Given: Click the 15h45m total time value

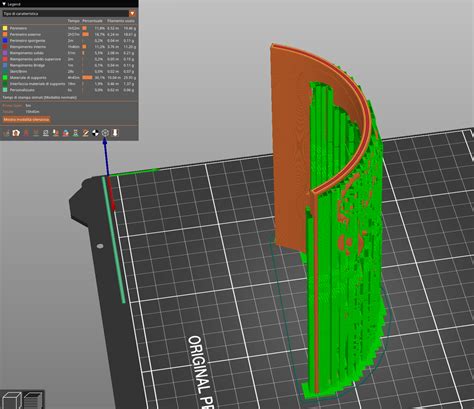Looking at the screenshot, I should [32, 112].
